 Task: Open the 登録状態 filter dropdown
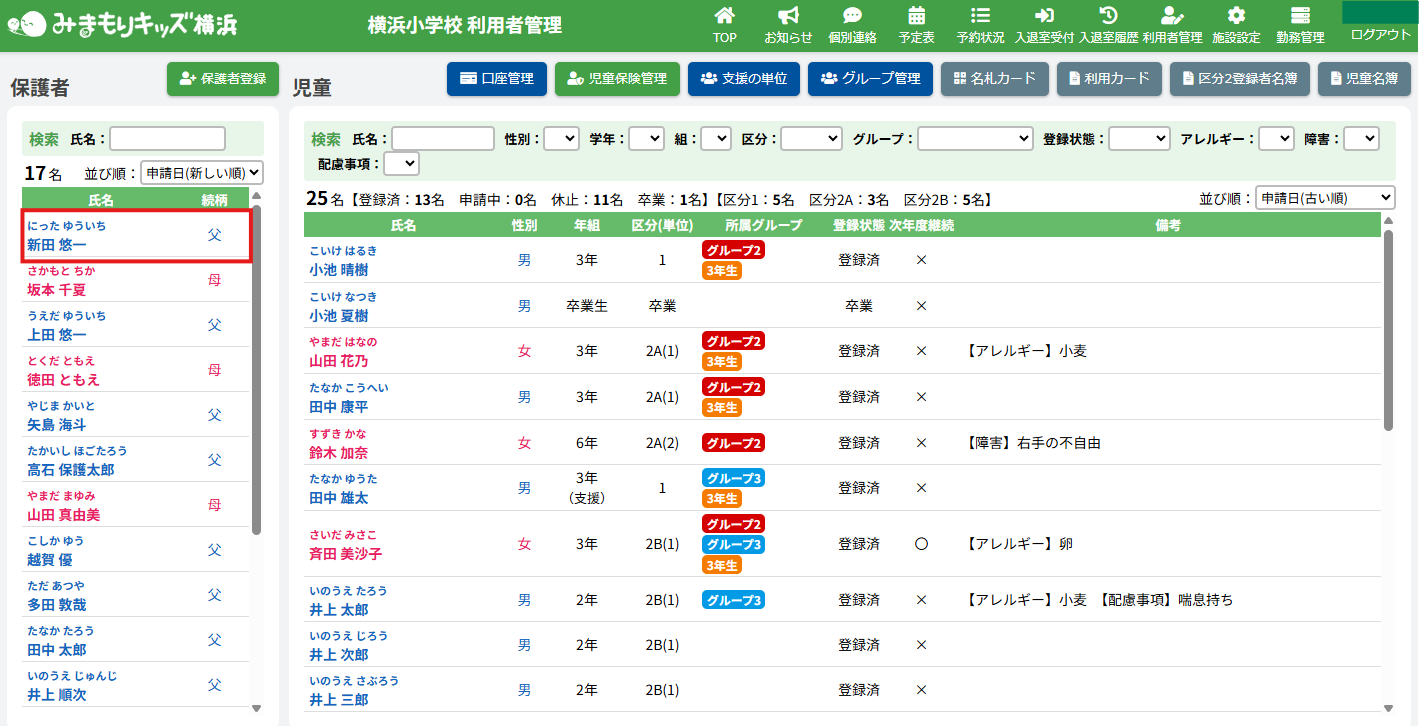tap(1139, 139)
